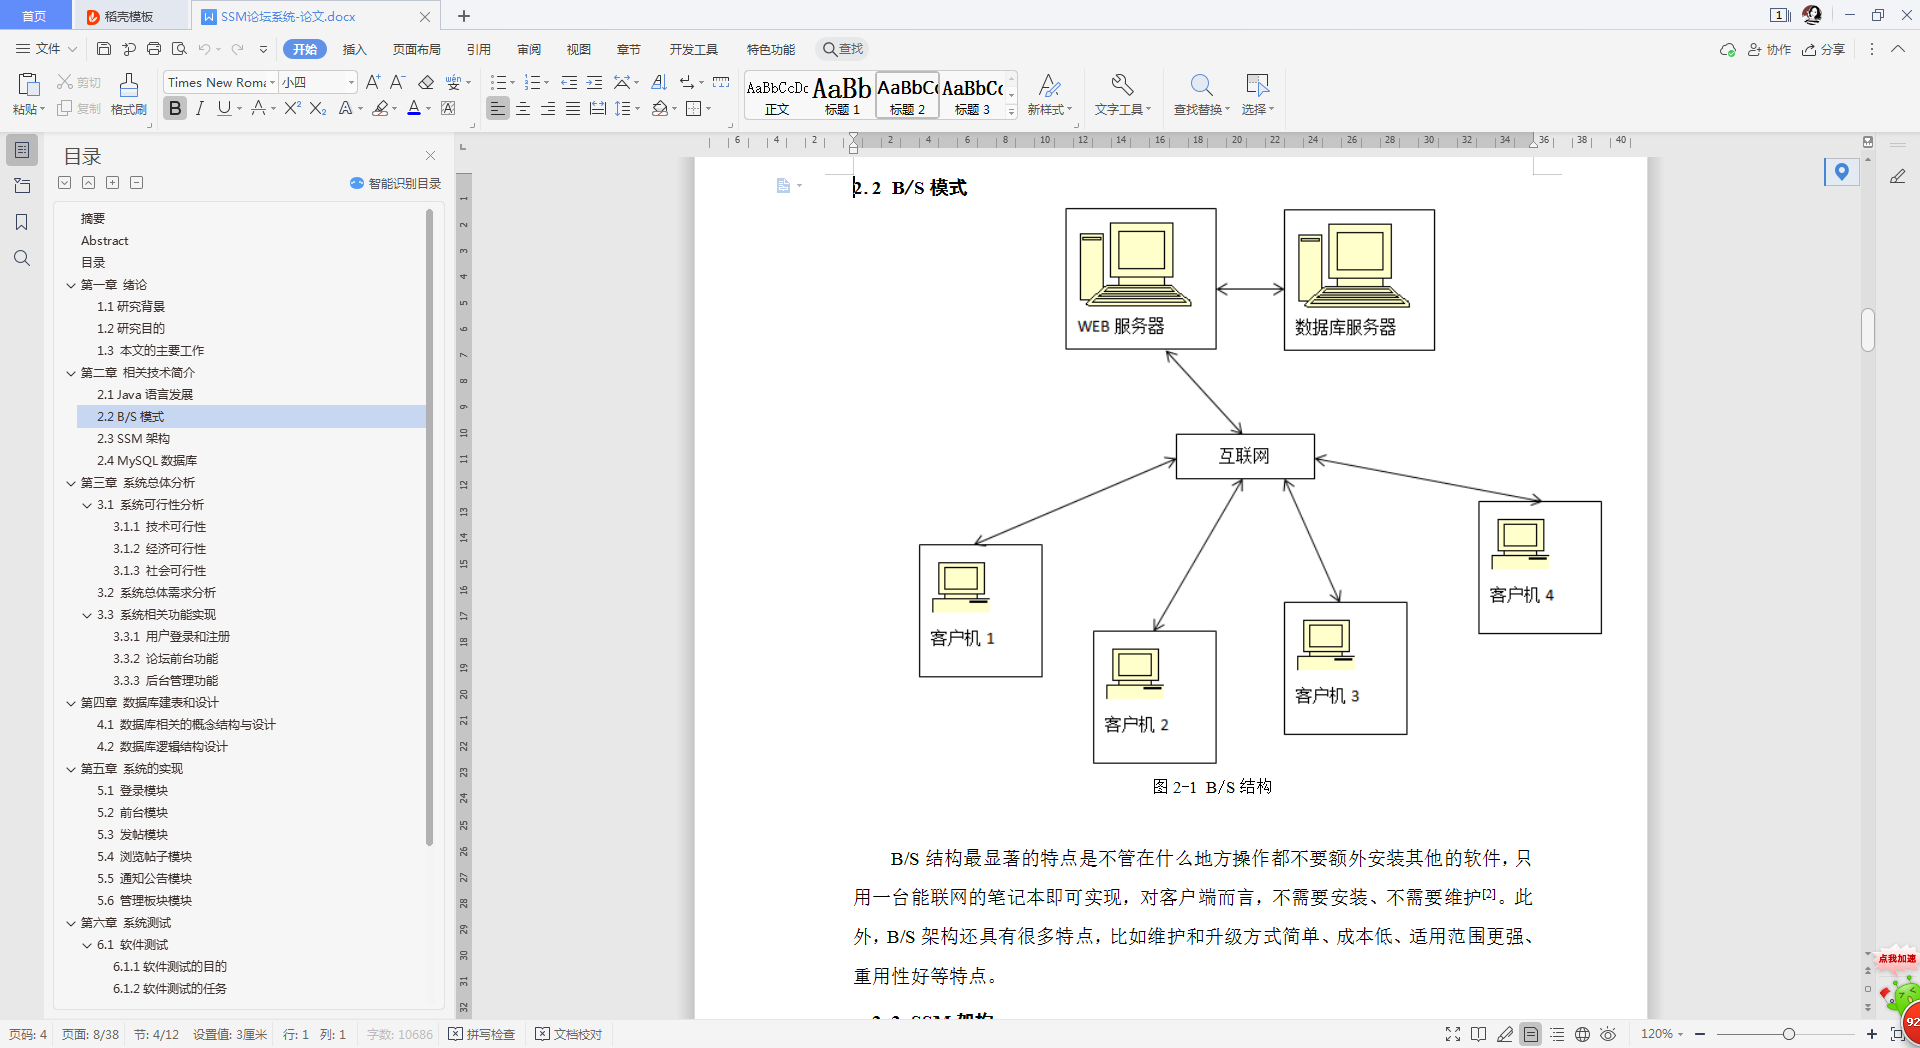This screenshot has width=1920, height=1048.
Task: Switch to the 引用 tab
Action: point(478,49)
